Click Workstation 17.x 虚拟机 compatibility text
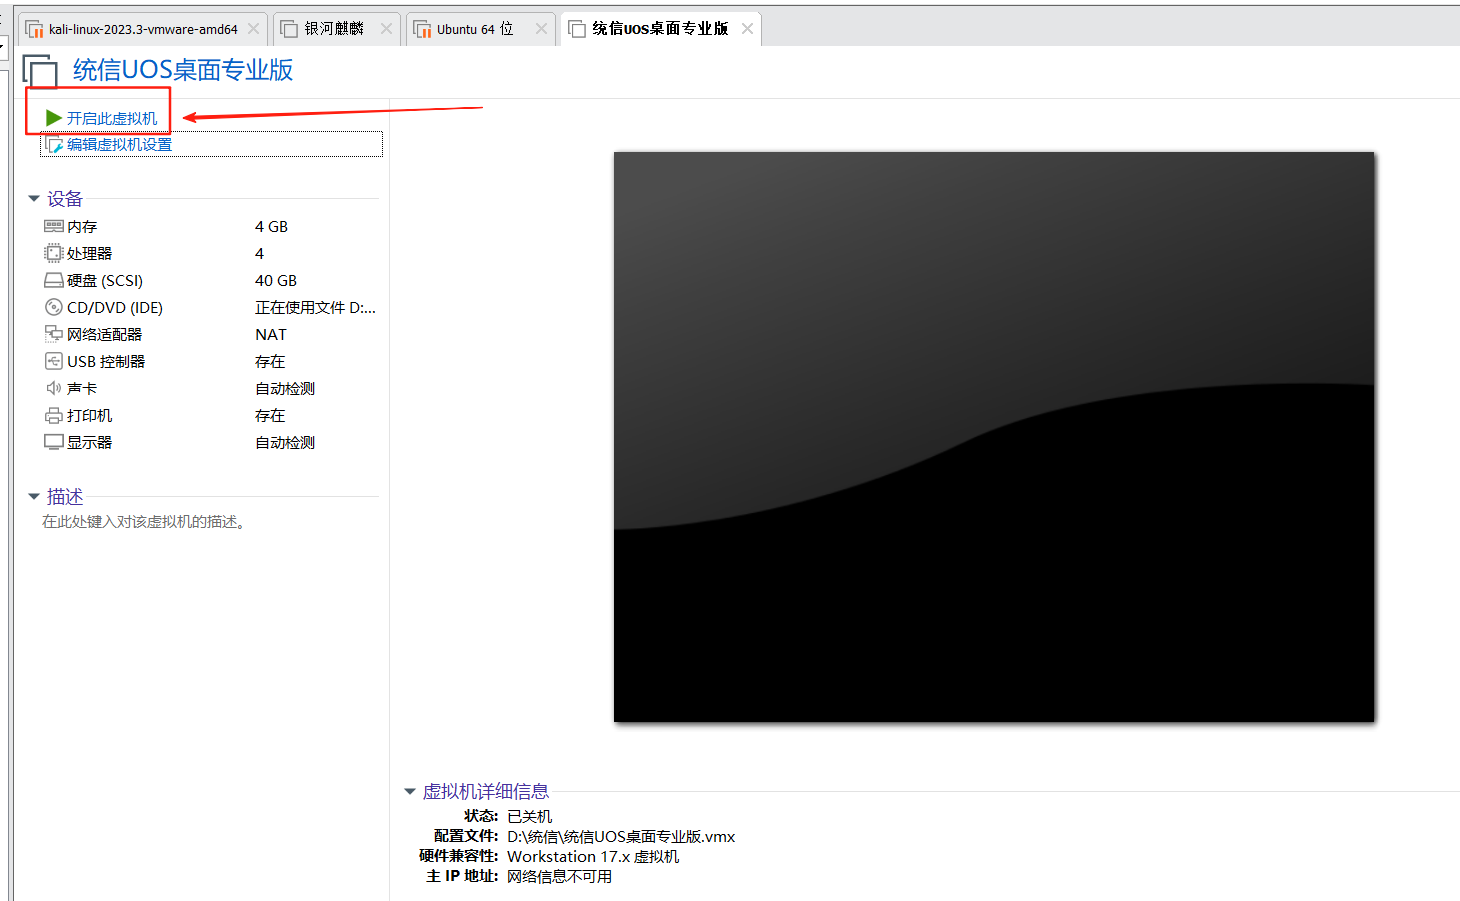Image resolution: width=1460 pixels, height=901 pixels. [x=593, y=857]
